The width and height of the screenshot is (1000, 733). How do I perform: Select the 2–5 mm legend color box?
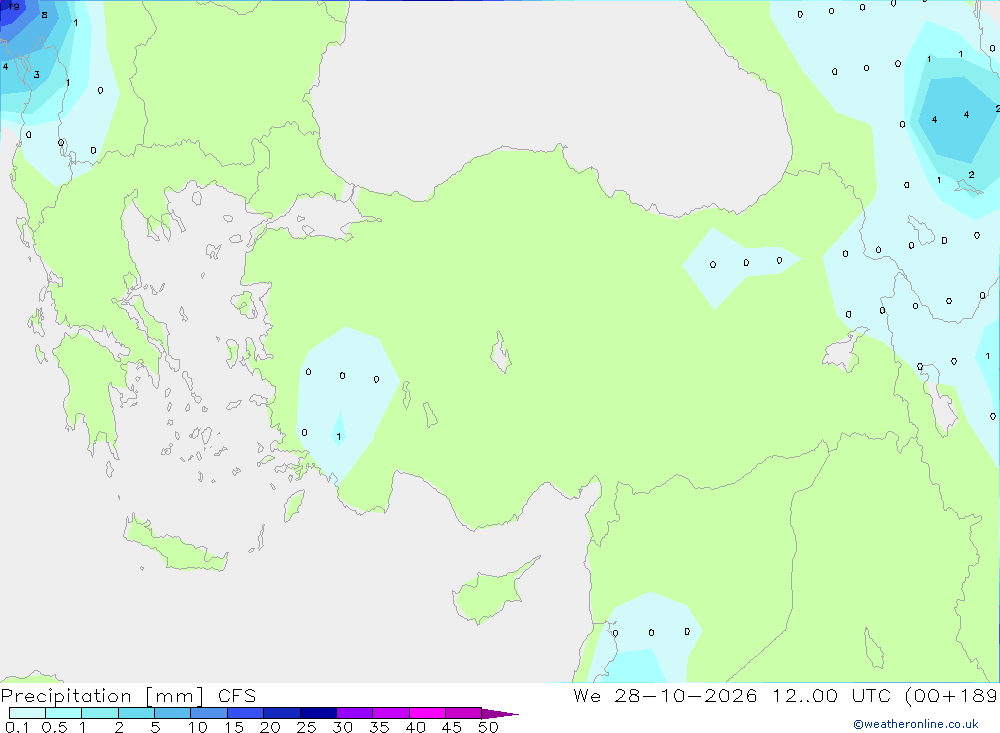point(136,713)
